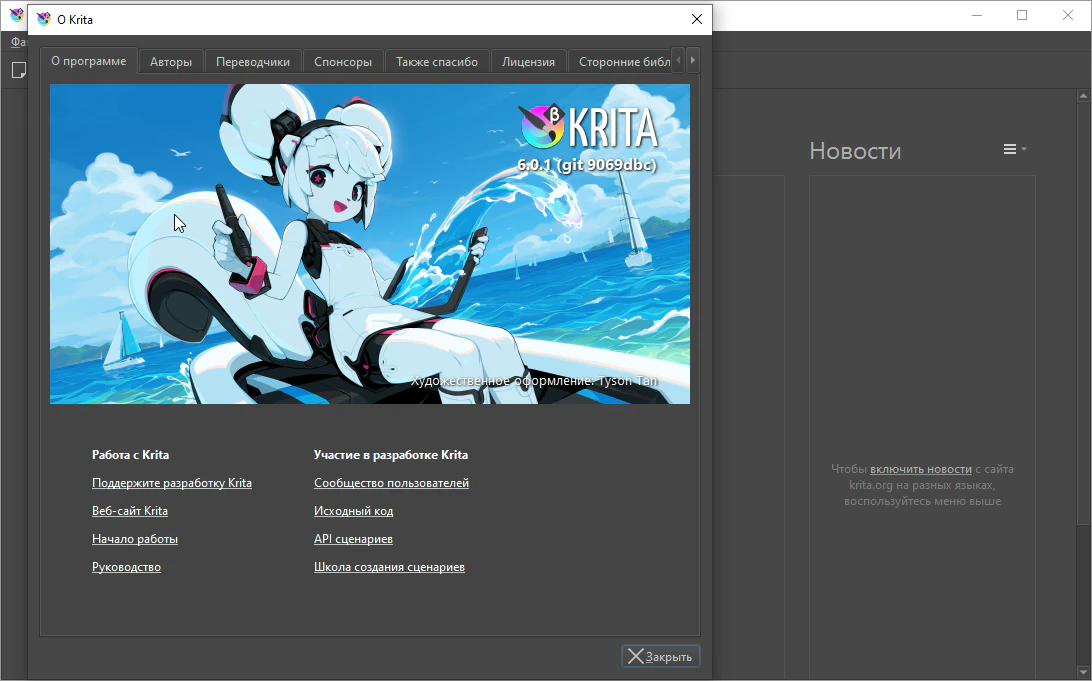Open the Руководство link
The height and width of the screenshot is (681, 1092).
tap(126, 567)
